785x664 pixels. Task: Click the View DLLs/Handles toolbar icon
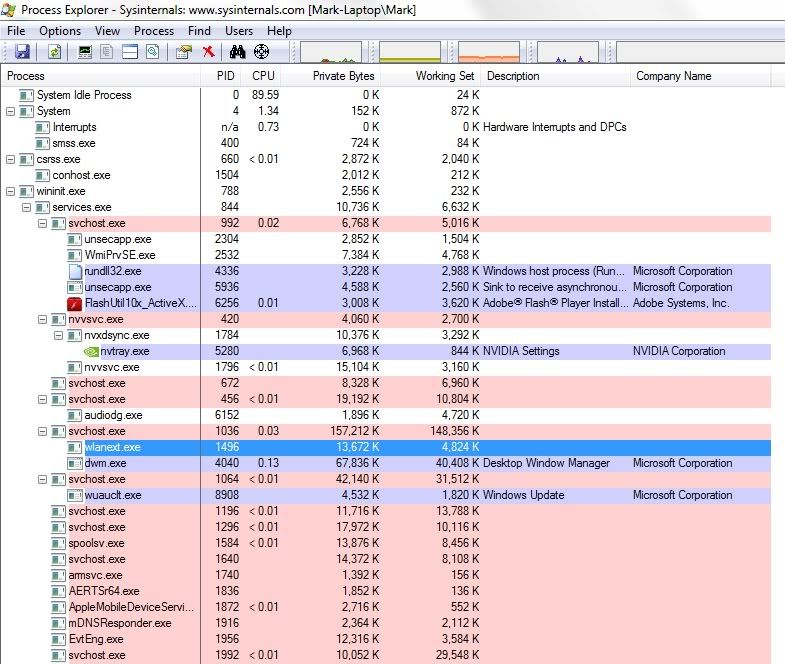click(153, 52)
